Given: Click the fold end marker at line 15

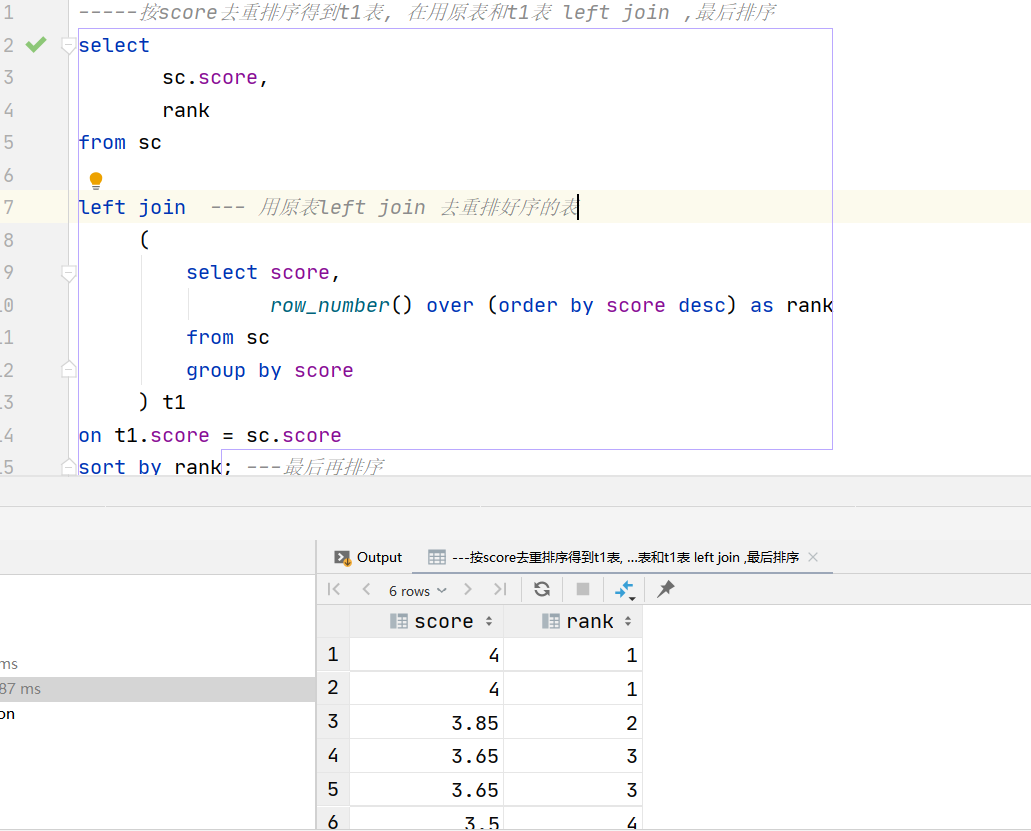Looking at the screenshot, I should pos(68,467).
